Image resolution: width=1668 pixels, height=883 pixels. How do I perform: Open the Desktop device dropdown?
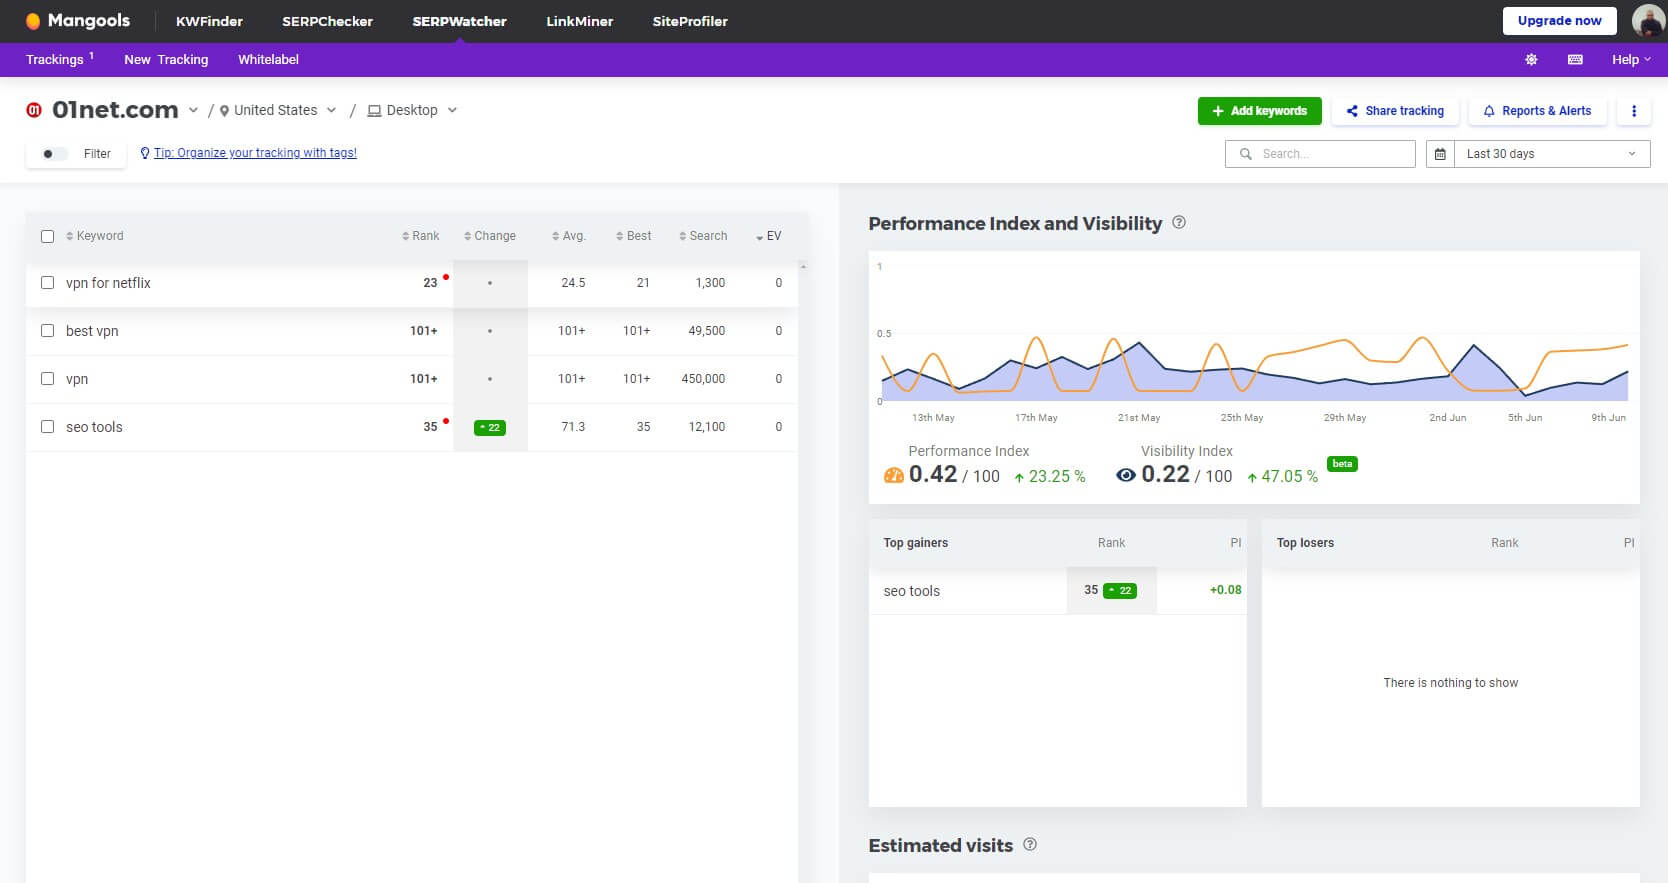pos(412,111)
